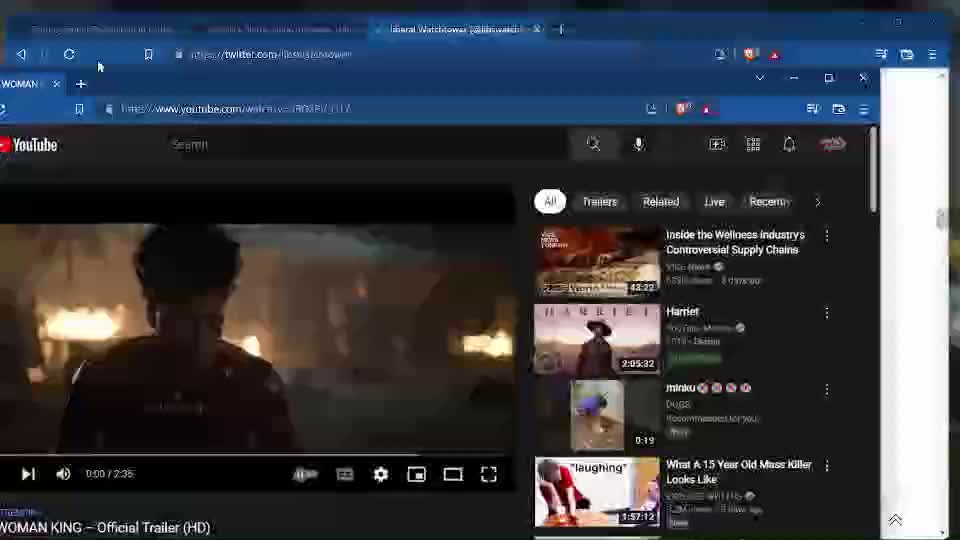
Task: Select the All filter chip
Action: [550, 201]
